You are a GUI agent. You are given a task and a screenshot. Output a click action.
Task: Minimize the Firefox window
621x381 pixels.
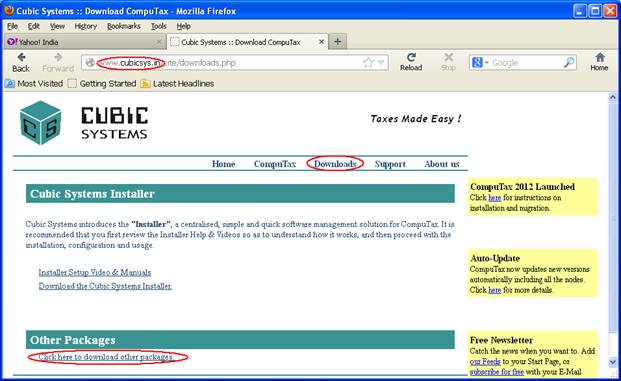[580, 11]
